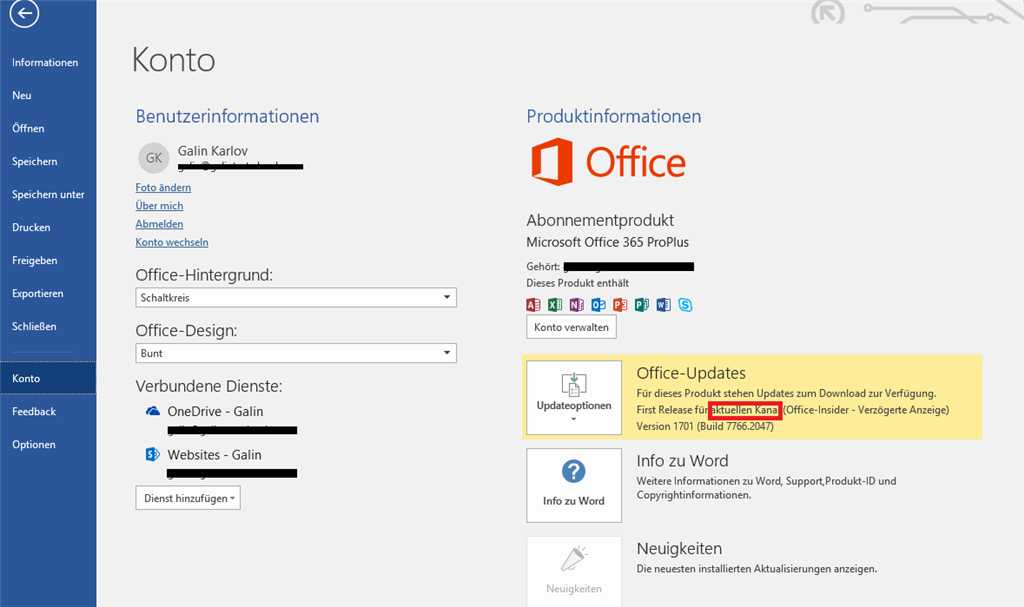The width and height of the screenshot is (1024, 607).
Task: Click the Benutzerinformationen heading
Action: pos(227,116)
